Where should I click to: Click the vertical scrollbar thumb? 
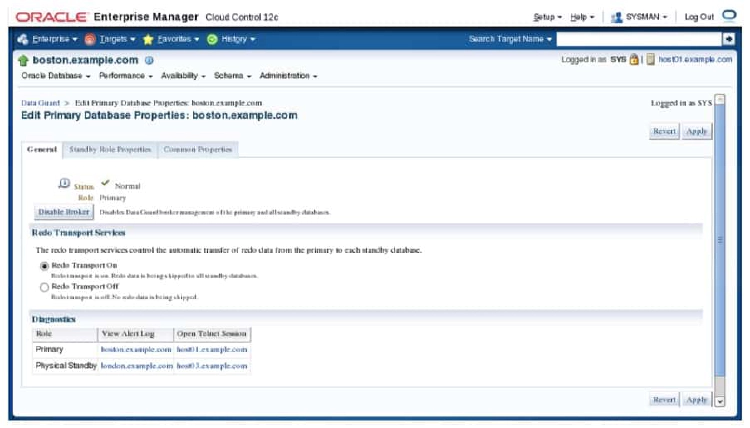tap(720, 240)
